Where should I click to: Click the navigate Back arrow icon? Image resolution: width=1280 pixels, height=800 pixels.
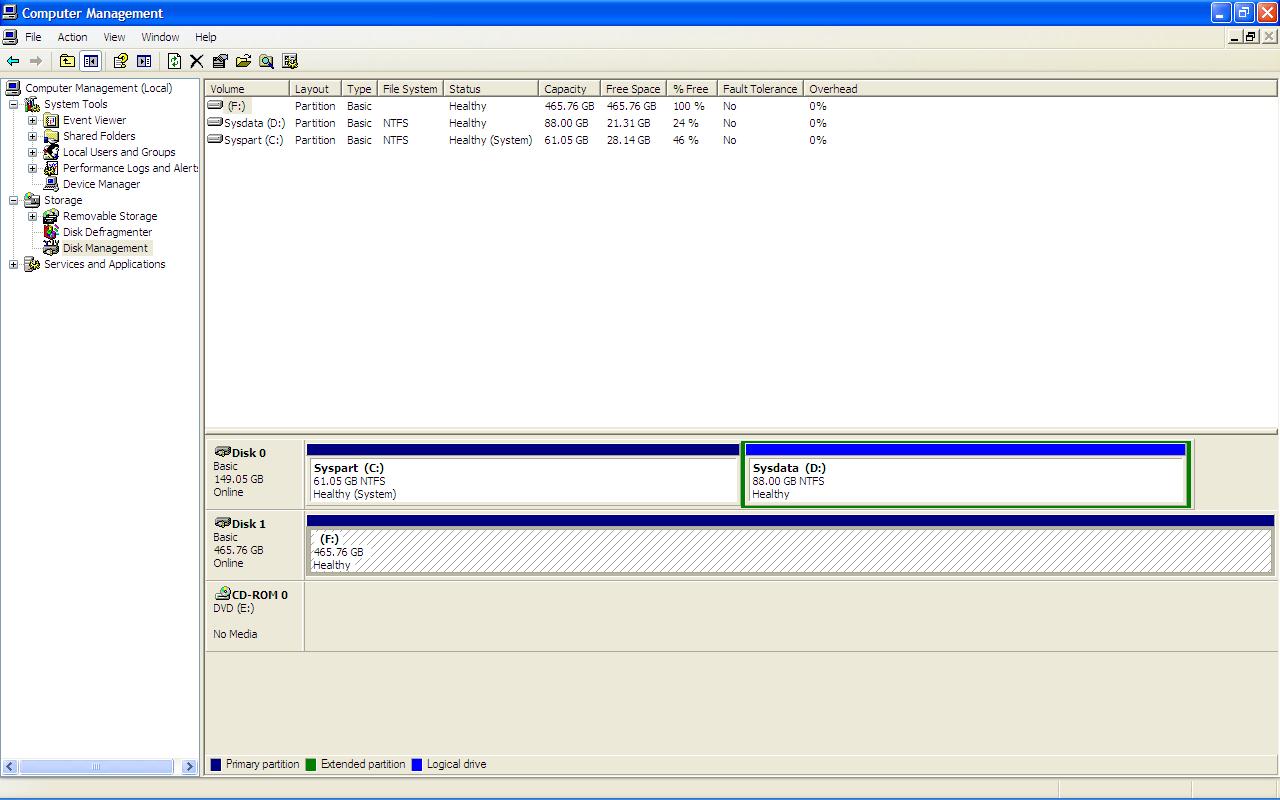[x=13, y=61]
